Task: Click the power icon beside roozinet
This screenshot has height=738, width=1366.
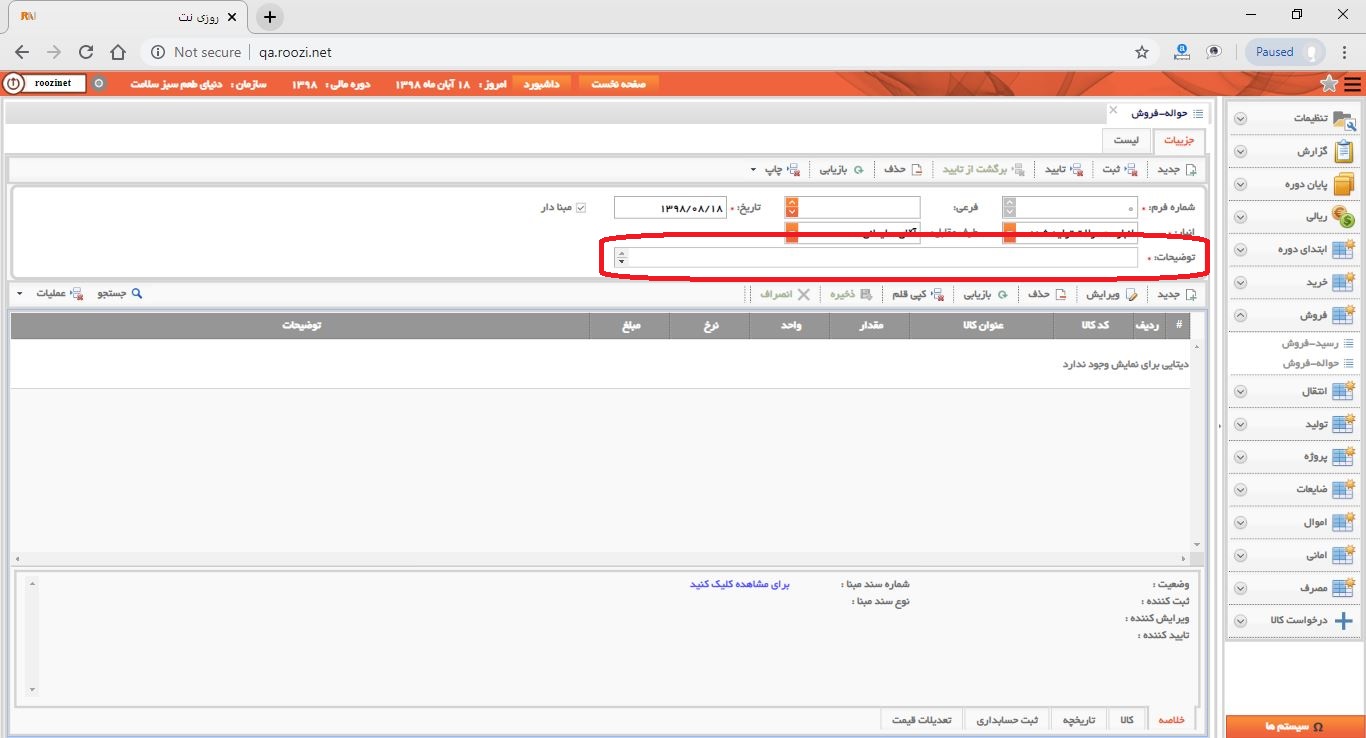Action: 12,84
